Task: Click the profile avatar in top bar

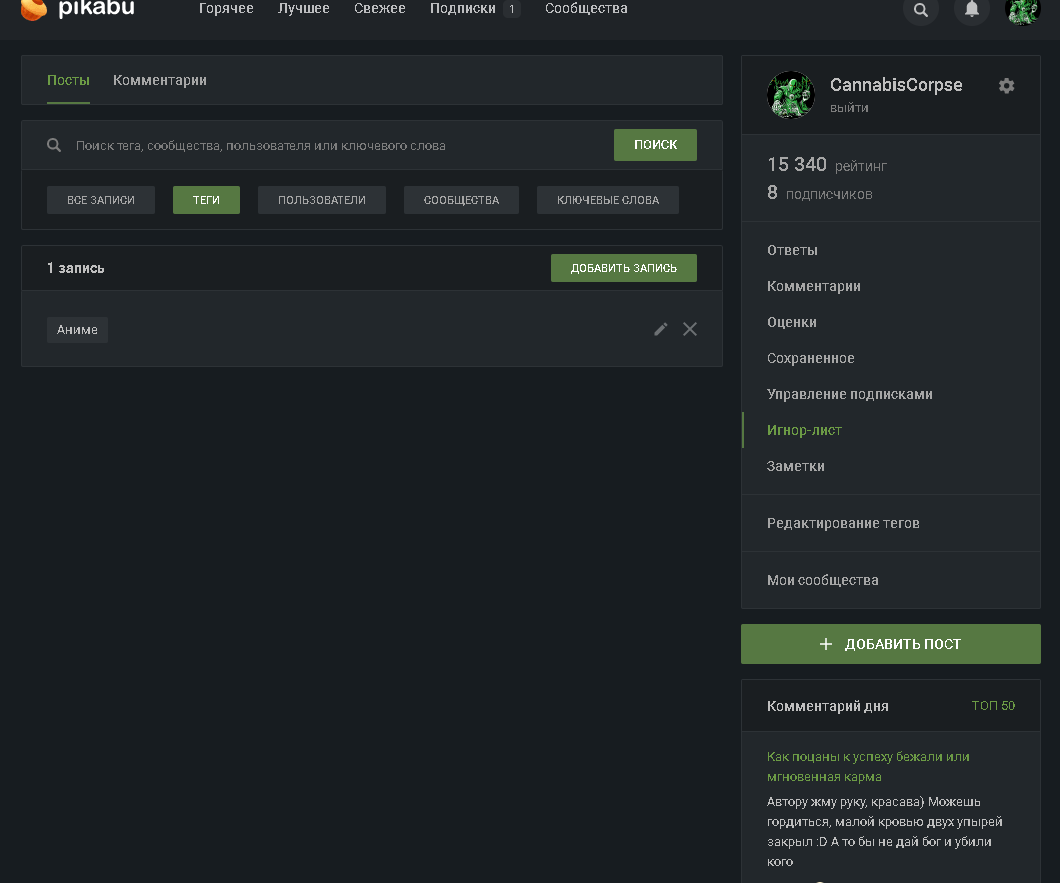Action: (x=1022, y=10)
